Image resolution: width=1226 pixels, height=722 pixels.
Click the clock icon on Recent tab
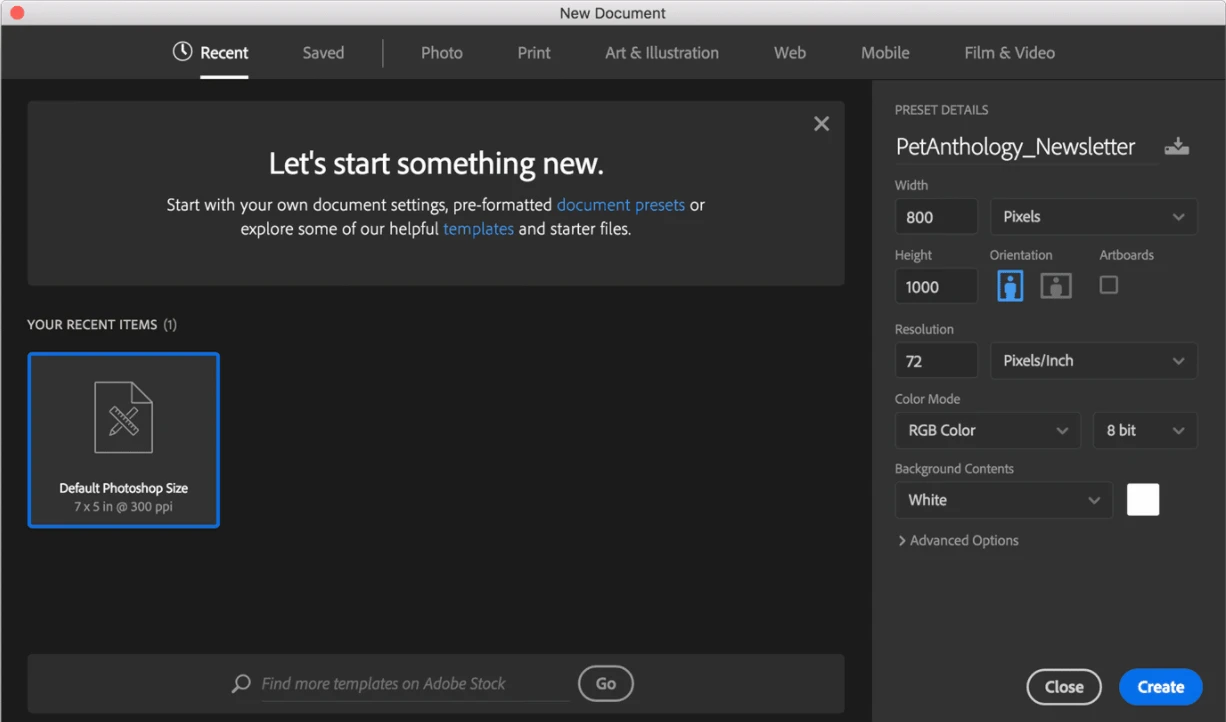[x=182, y=52]
